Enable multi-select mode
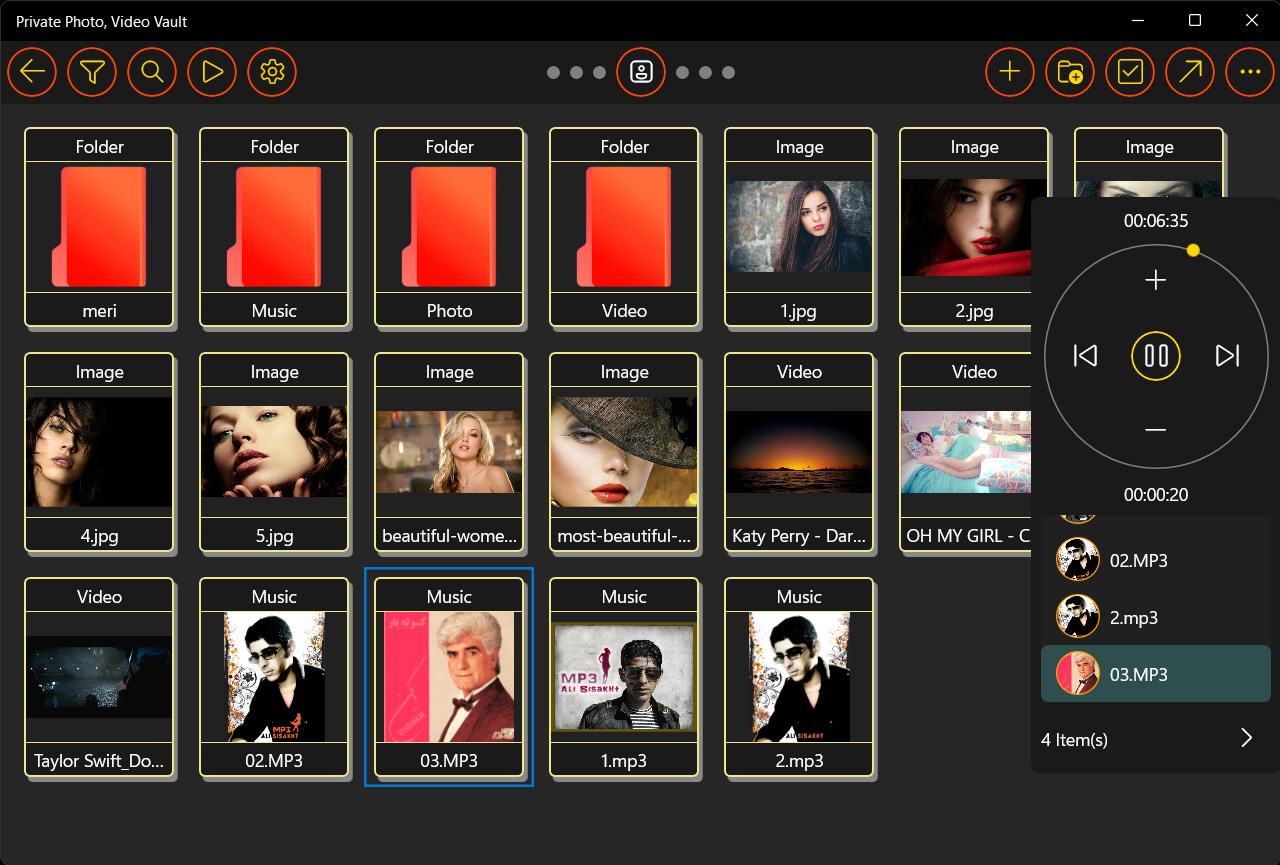Screen dimensions: 1280x865 point(1129,72)
